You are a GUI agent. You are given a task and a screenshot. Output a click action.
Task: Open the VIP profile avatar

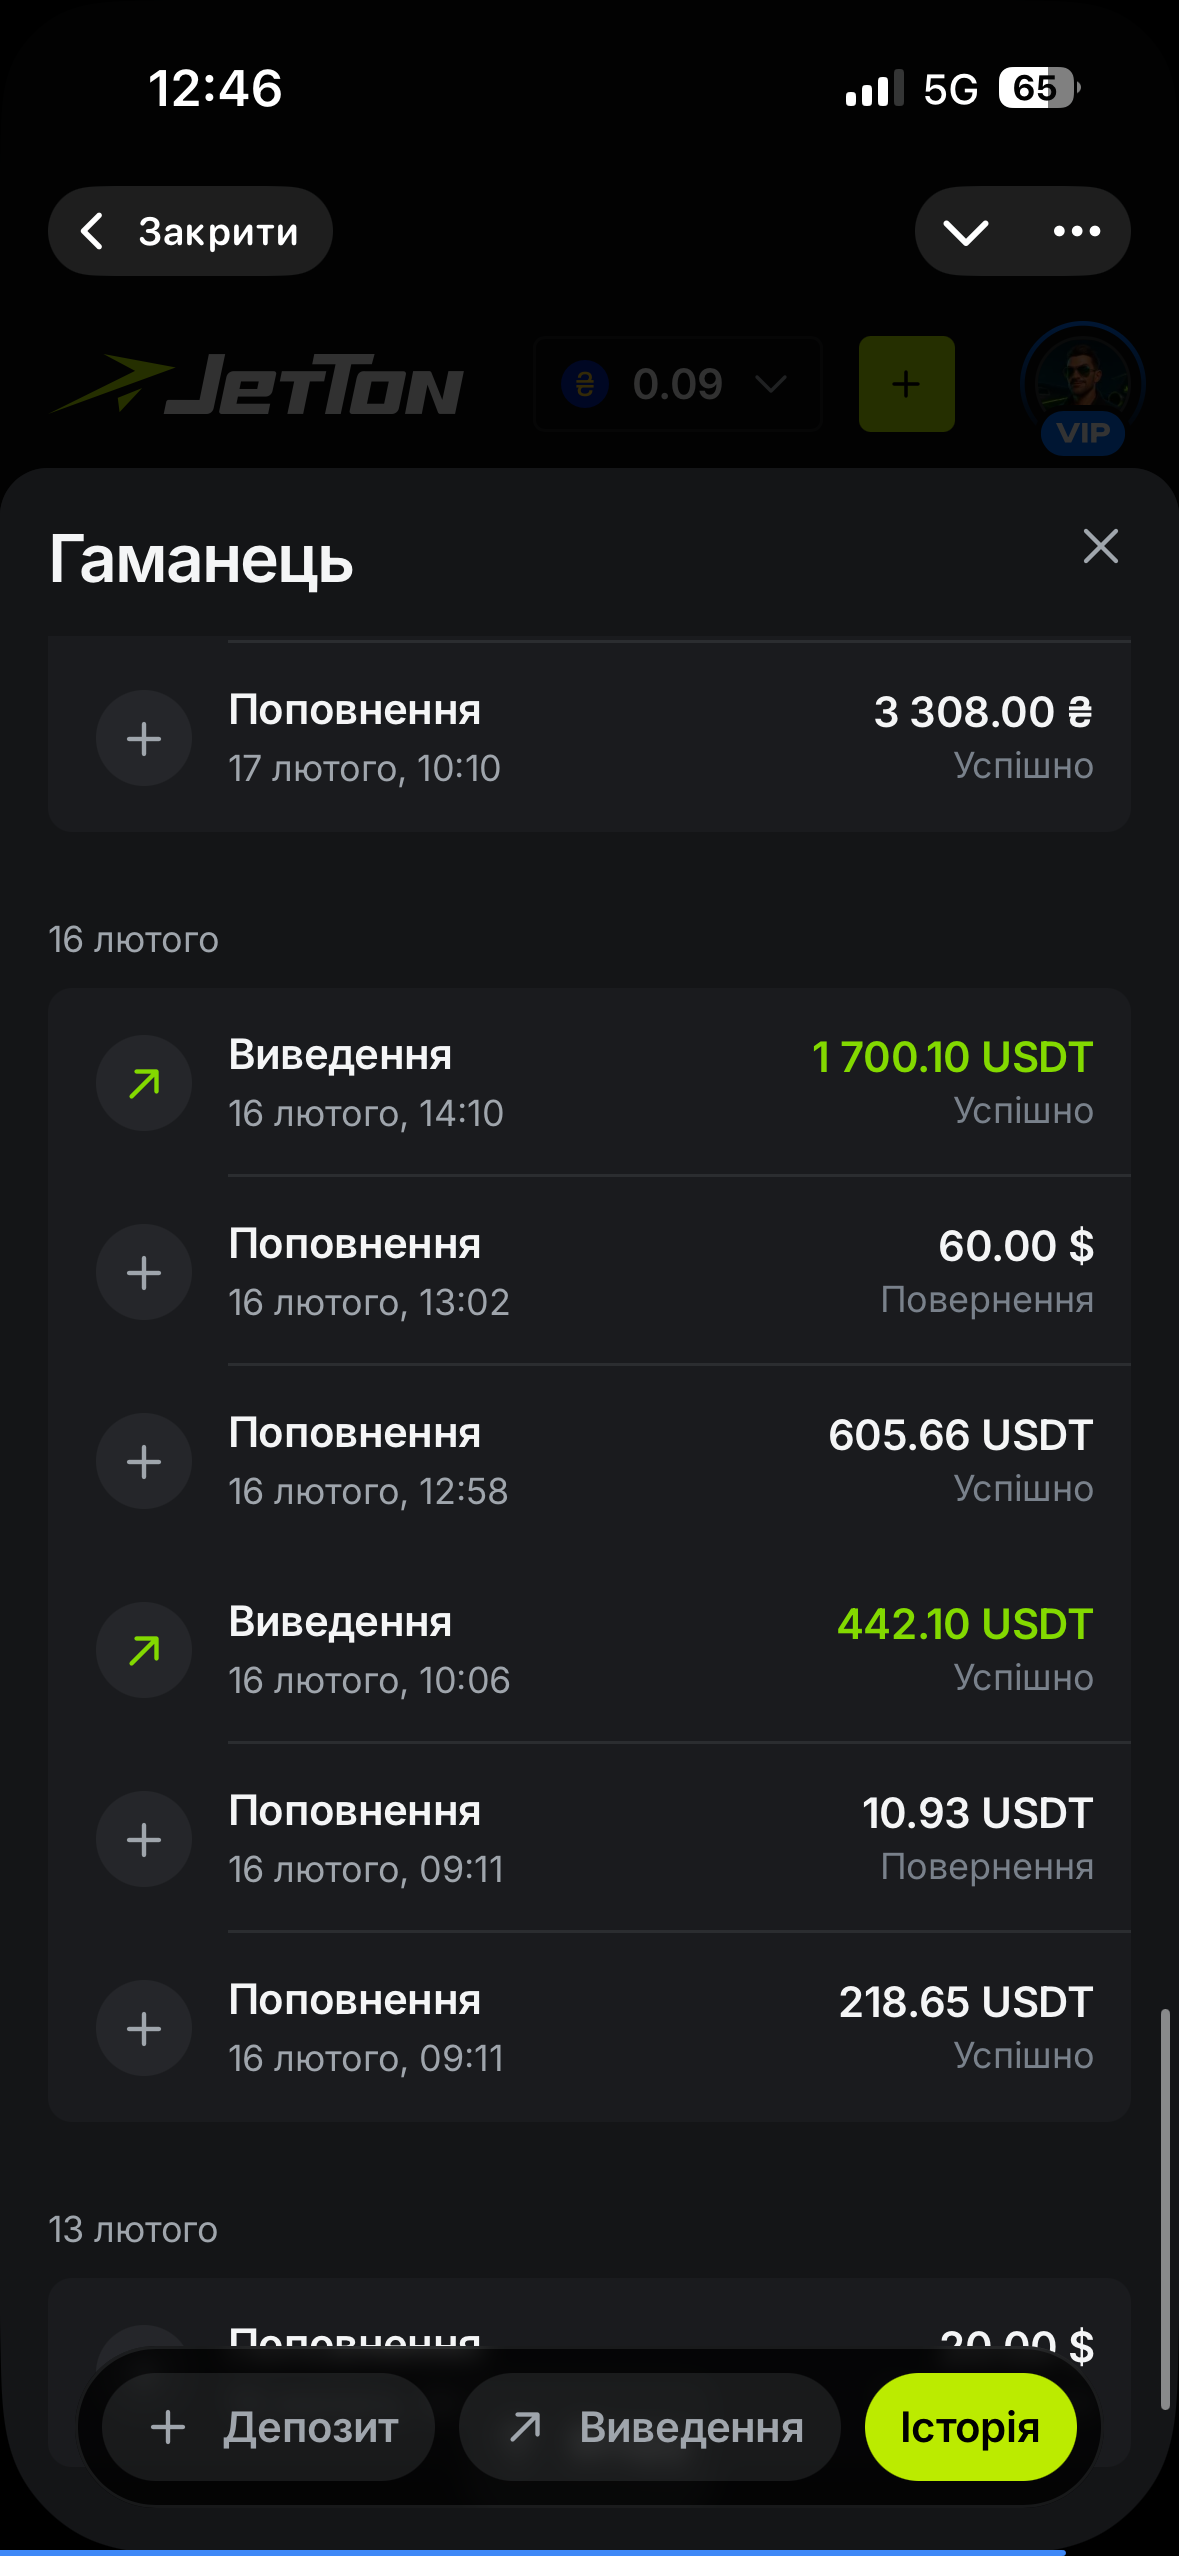(x=1082, y=385)
